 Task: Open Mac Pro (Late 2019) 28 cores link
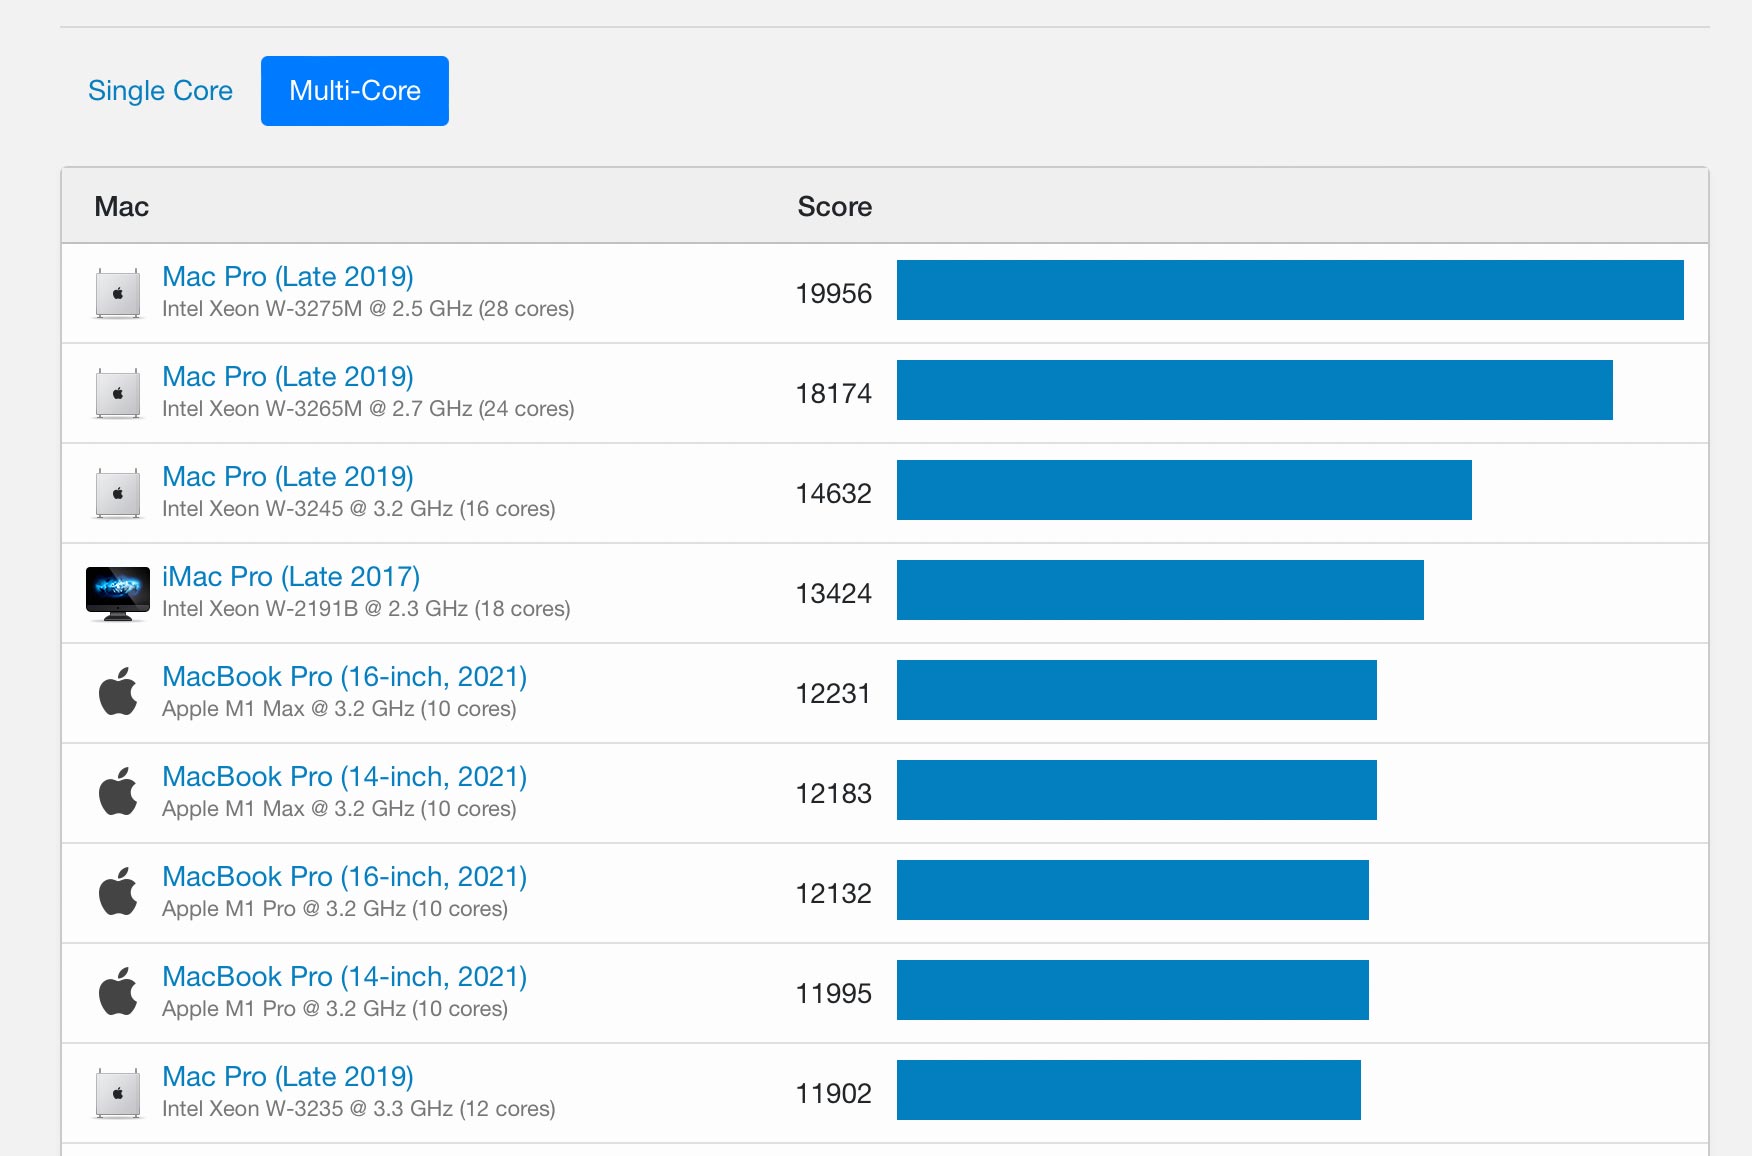[x=288, y=277]
